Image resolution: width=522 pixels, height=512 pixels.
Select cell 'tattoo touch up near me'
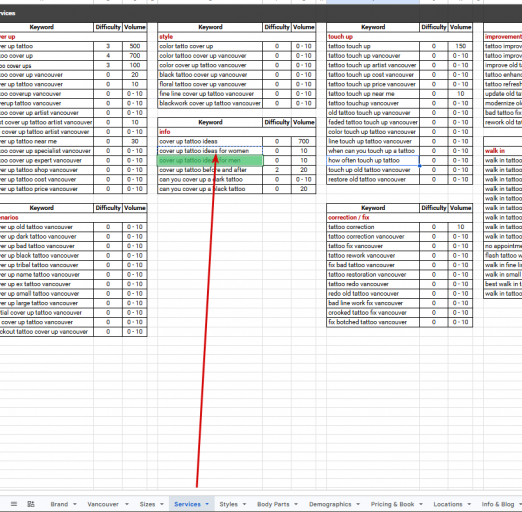point(373,94)
